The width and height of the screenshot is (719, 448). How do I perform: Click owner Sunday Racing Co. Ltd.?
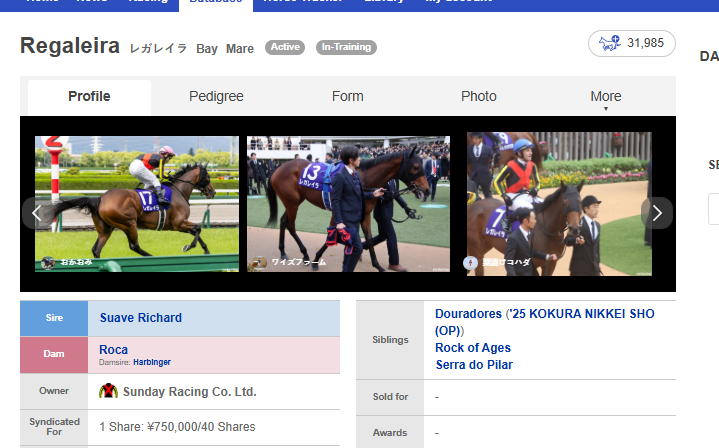click(x=189, y=392)
